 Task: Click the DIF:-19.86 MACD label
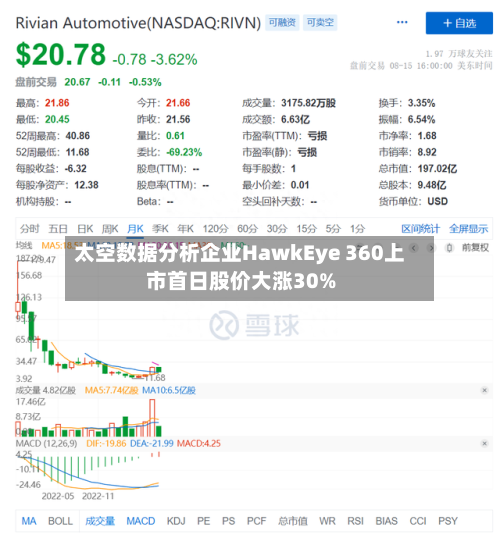(x=106, y=443)
